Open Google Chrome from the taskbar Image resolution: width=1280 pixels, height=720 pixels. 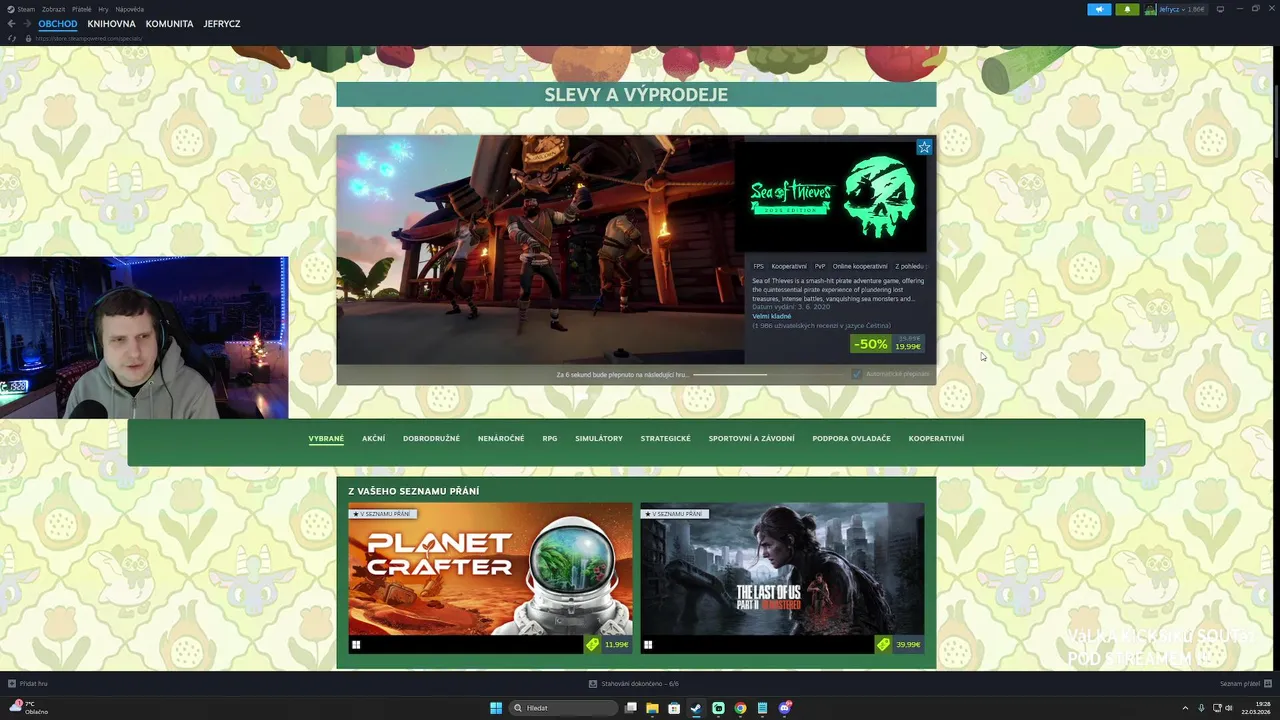point(740,708)
